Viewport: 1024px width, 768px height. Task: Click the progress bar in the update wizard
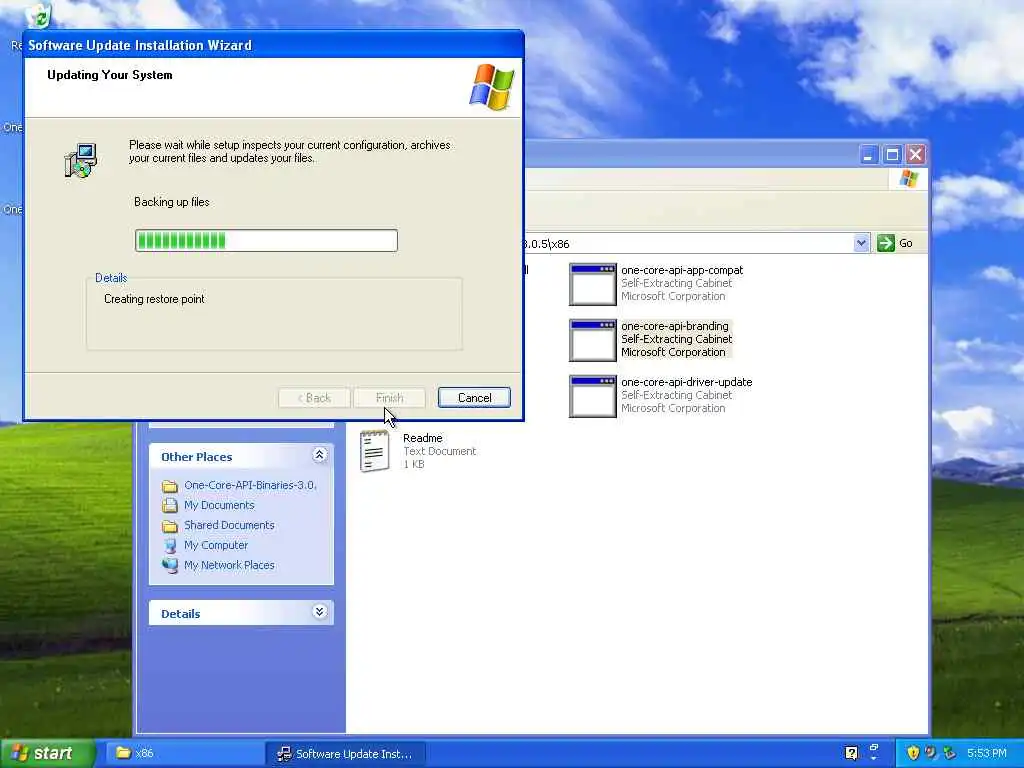coord(266,240)
